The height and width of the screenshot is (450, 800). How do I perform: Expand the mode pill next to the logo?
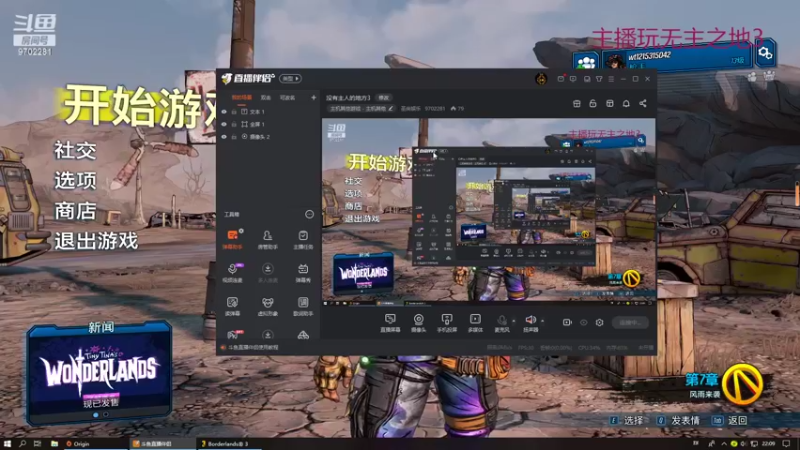pyautogui.click(x=290, y=79)
